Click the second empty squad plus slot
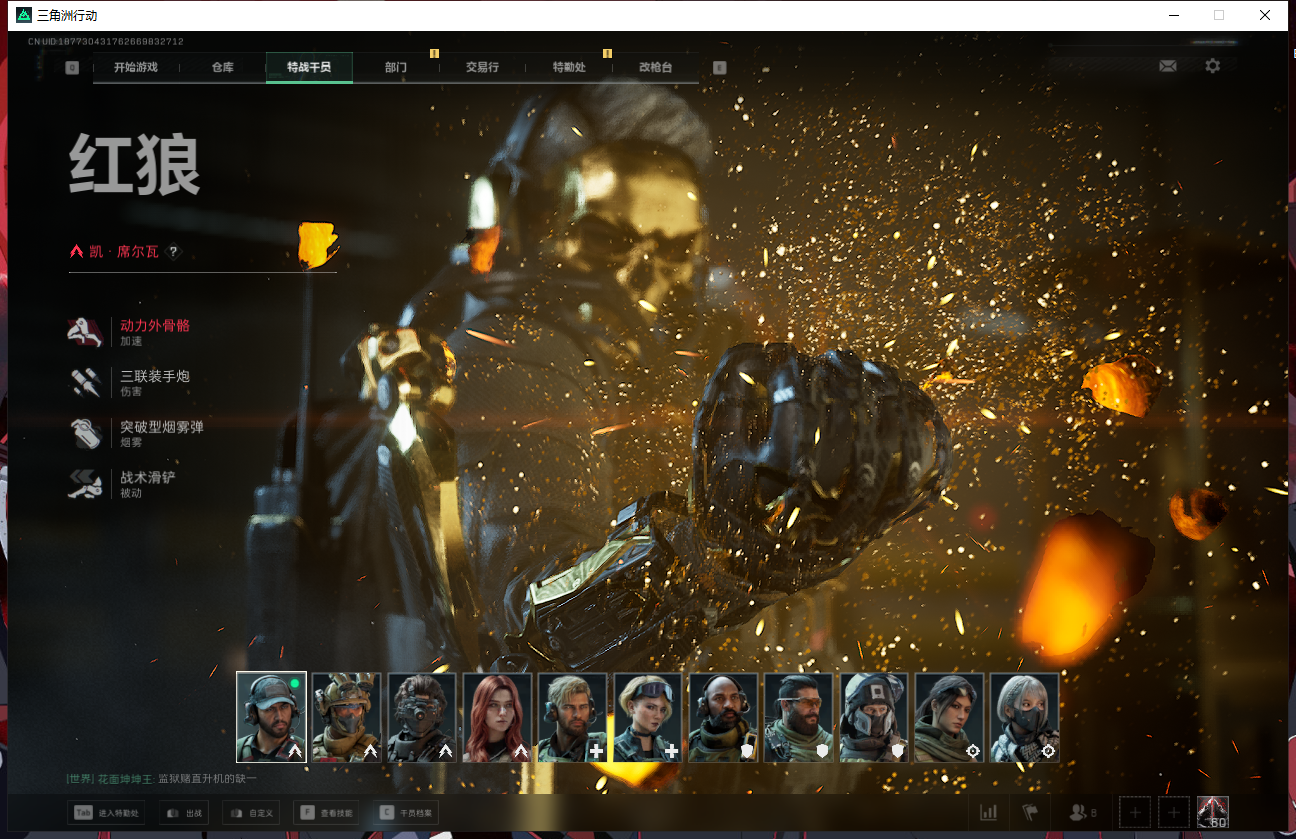 1174,813
